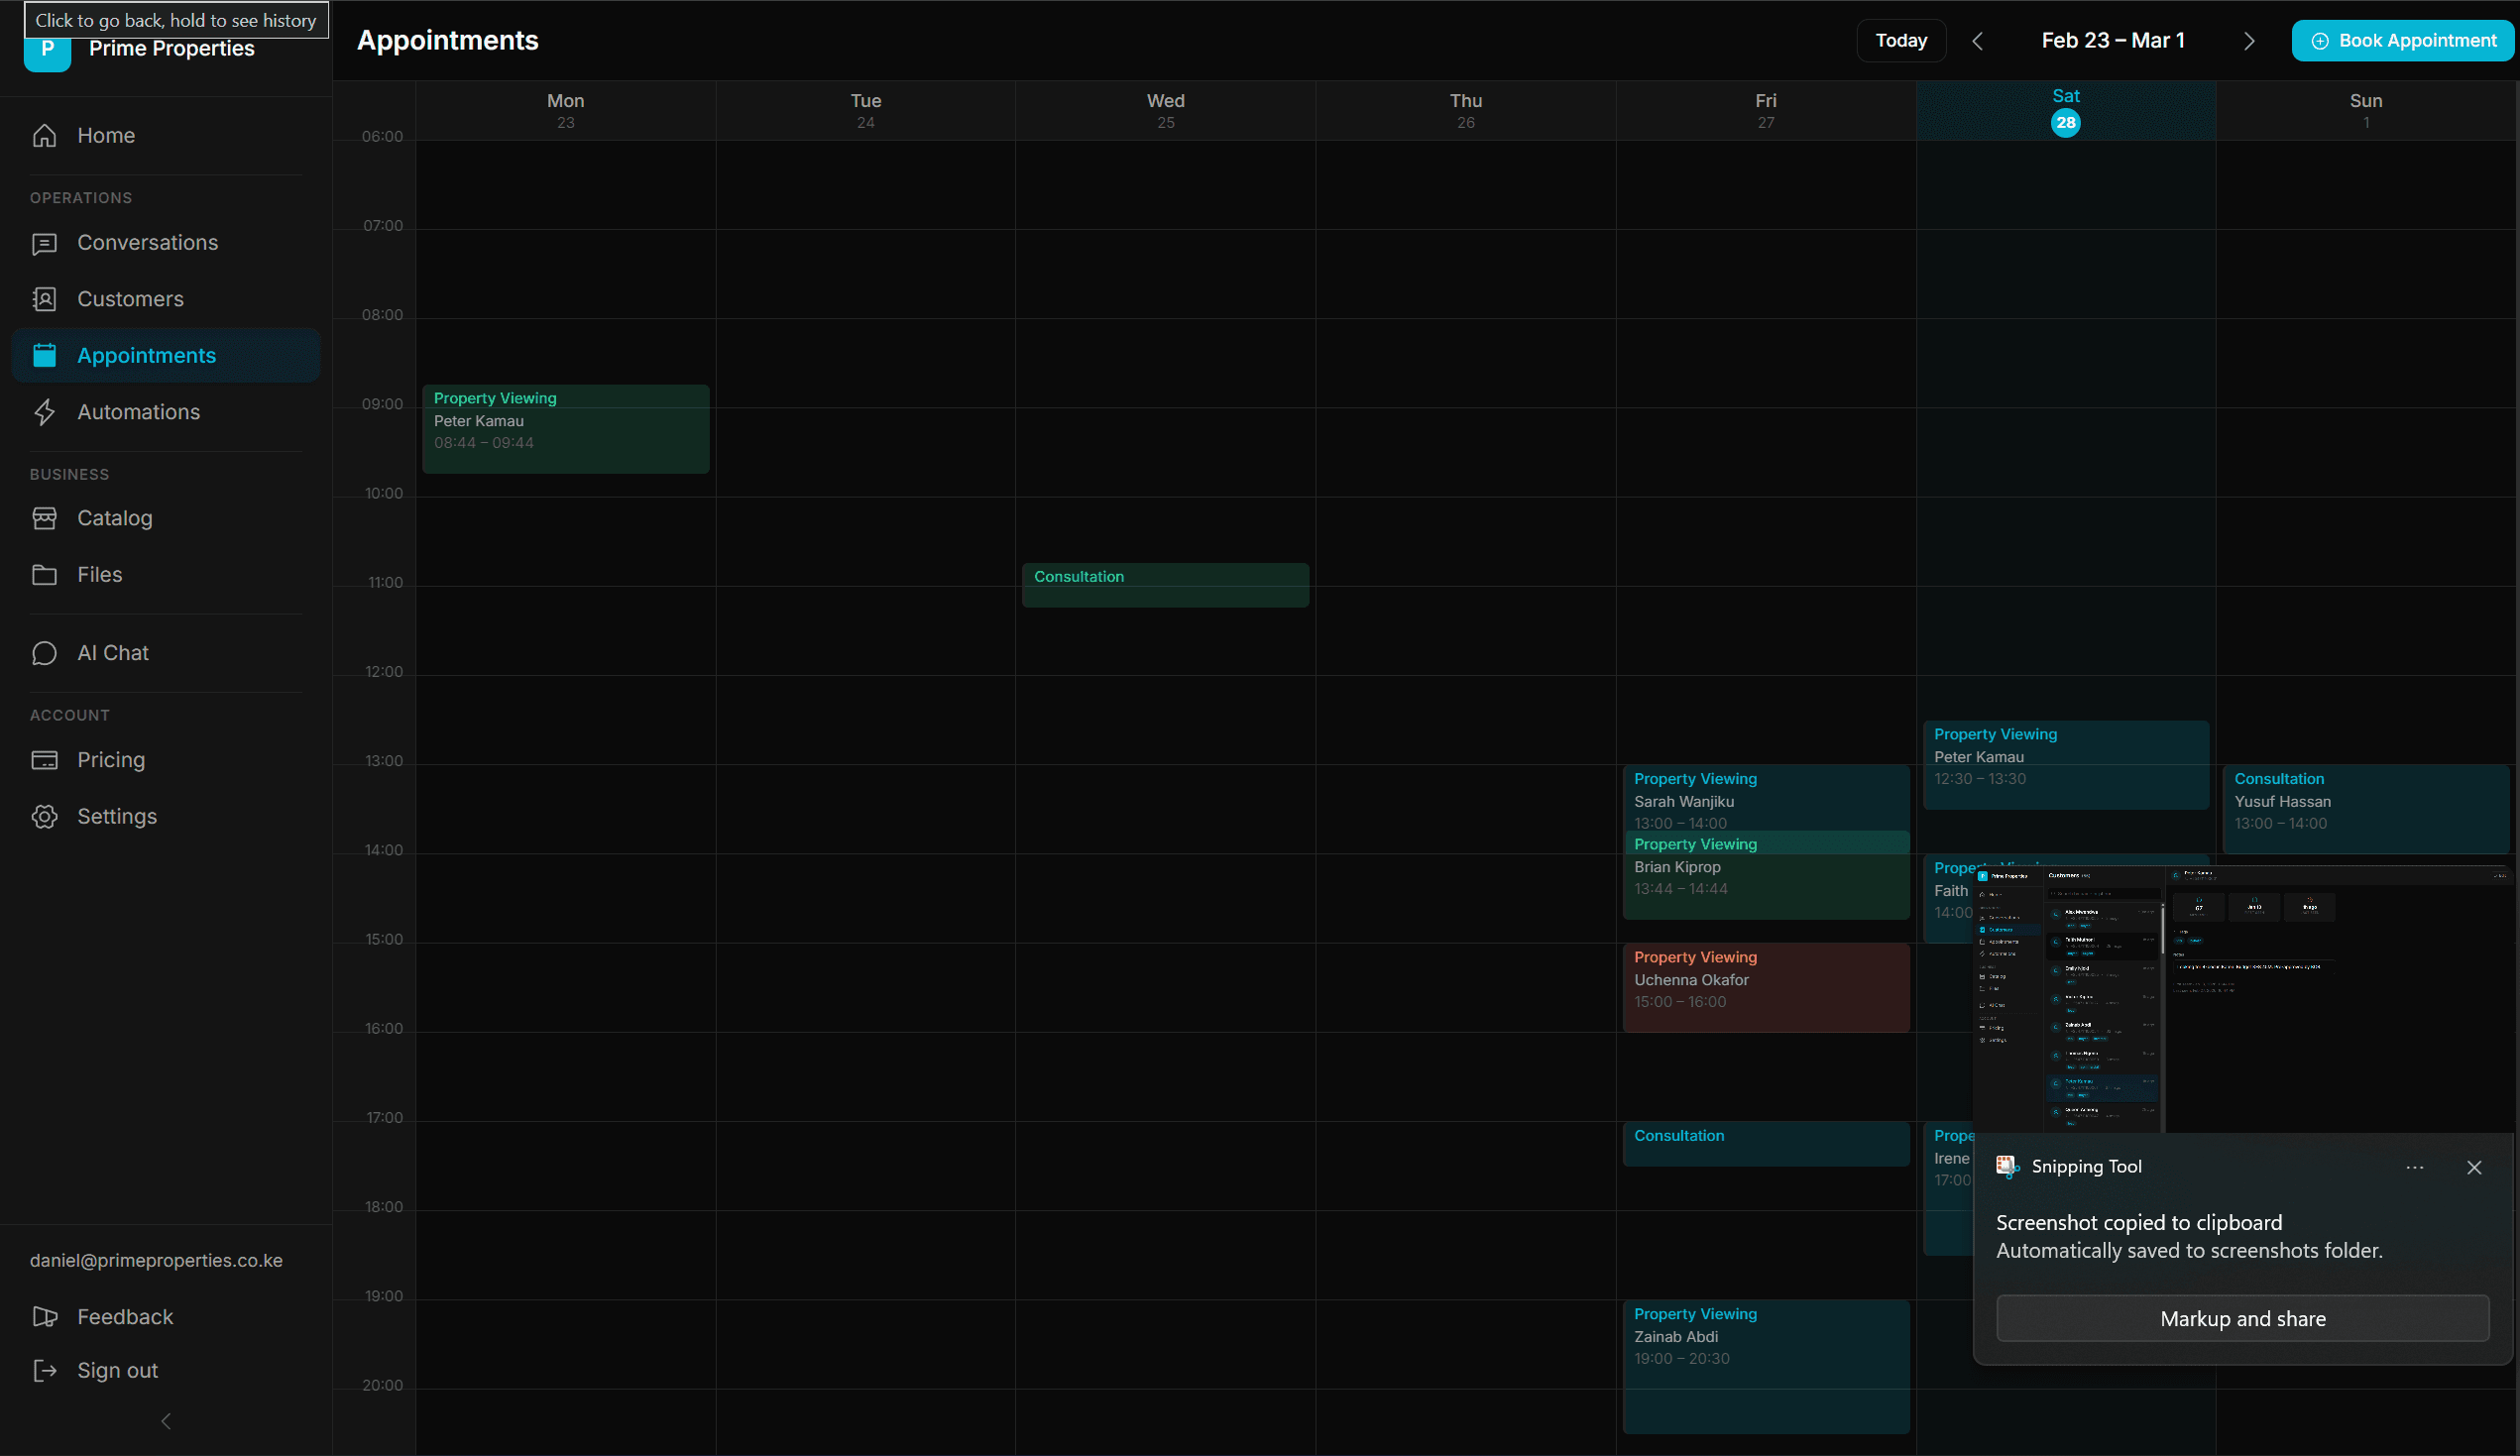Image resolution: width=2520 pixels, height=1456 pixels.
Task: Select Appointments in the sidebar
Action: [x=147, y=355]
